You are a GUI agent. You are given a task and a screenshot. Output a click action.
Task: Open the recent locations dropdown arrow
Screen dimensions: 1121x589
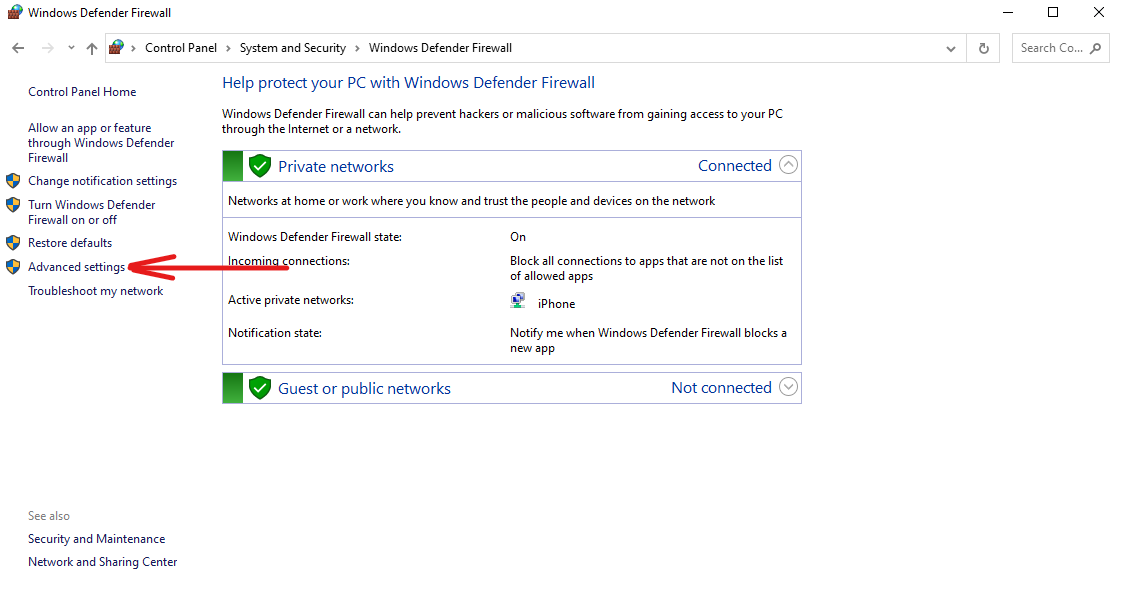click(x=71, y=48)
